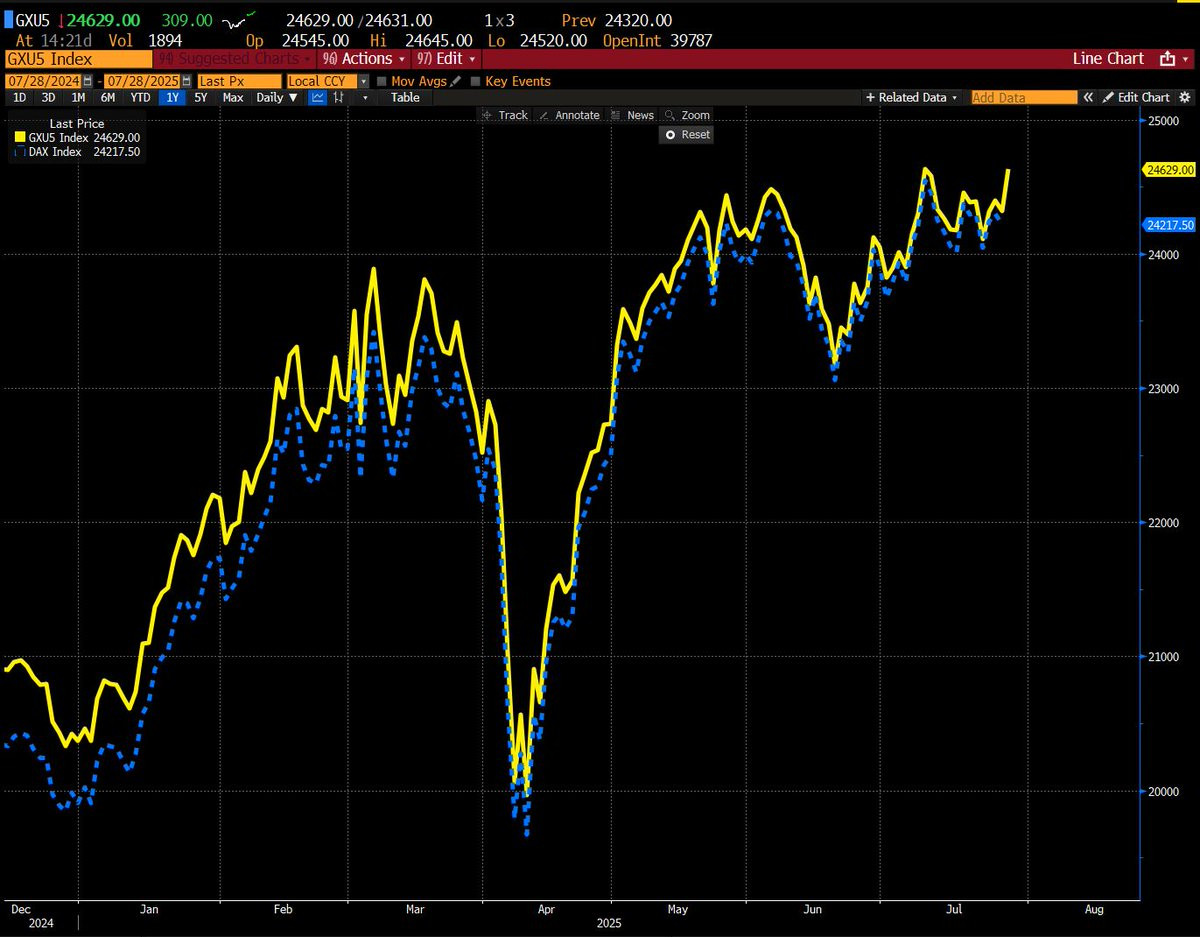
Task: Open end date calendar picker
Action: [187, 81]
